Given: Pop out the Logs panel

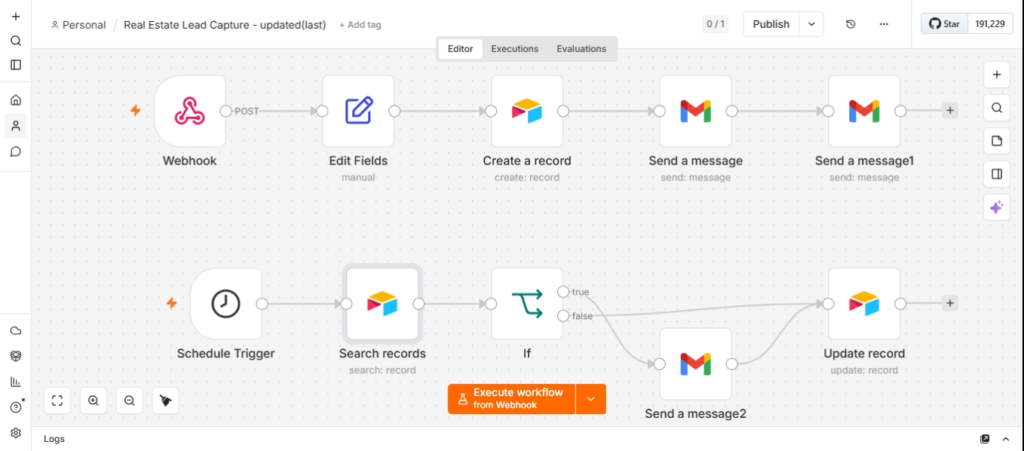Looking at the screenshot, I should coord(985,439).
